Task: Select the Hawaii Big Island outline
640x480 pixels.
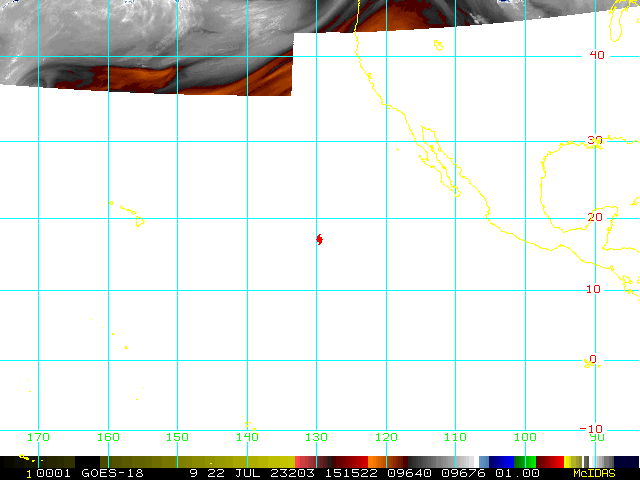Action: 140,222
